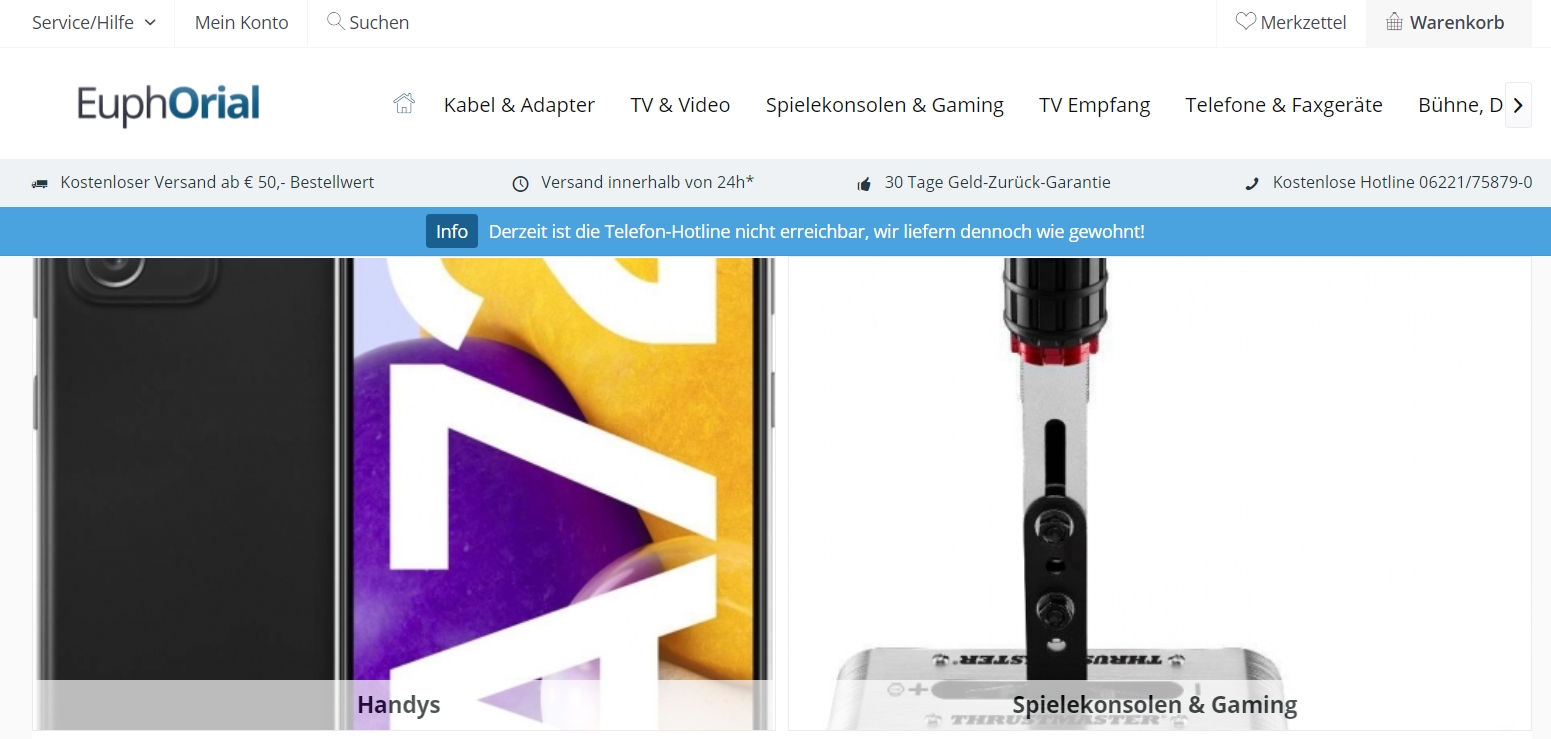Screen dimensions: 1551x739
Task: Click the blue Info badge
Action: (452, 231)
